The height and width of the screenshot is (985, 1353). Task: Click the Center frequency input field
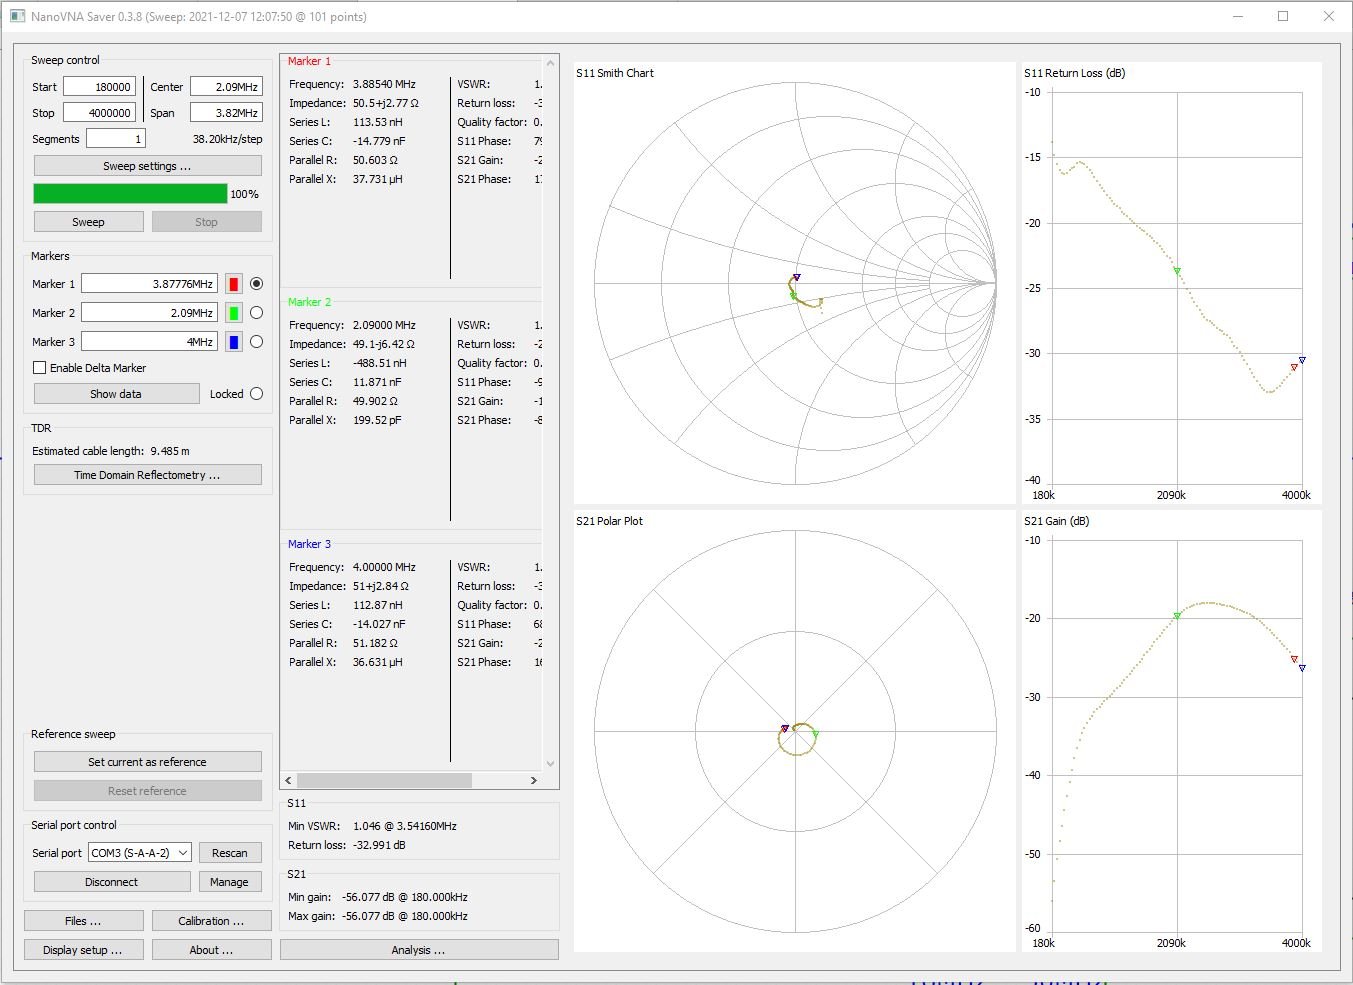[227, 87]
